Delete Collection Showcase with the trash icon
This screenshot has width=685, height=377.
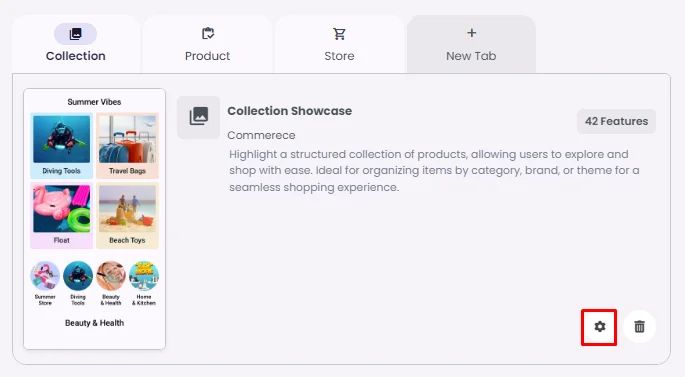(x=640, y=326)
